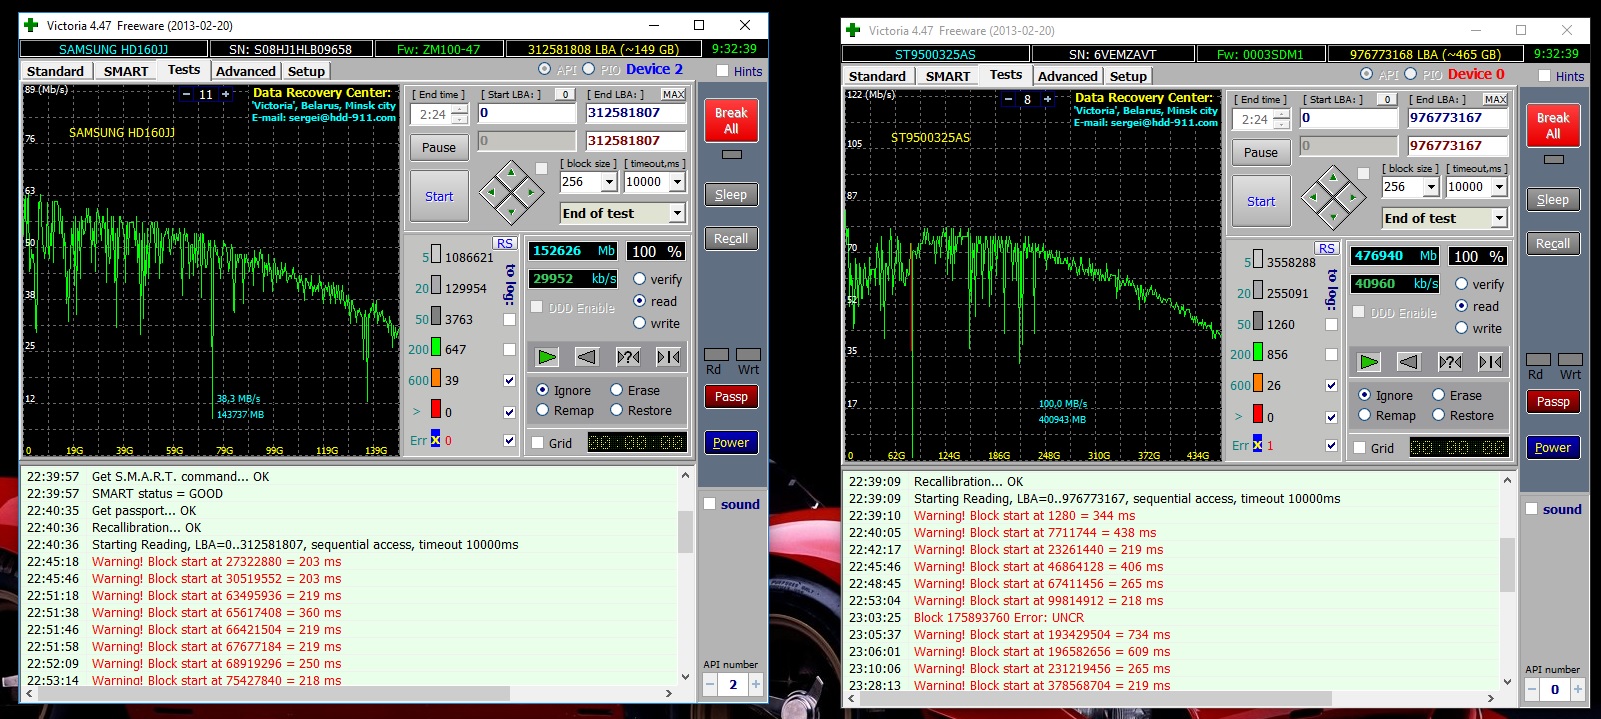Click down arrow in Samsung window navigation diamond
Screen dimensions: 1601x719
click(x=511, y=211)
